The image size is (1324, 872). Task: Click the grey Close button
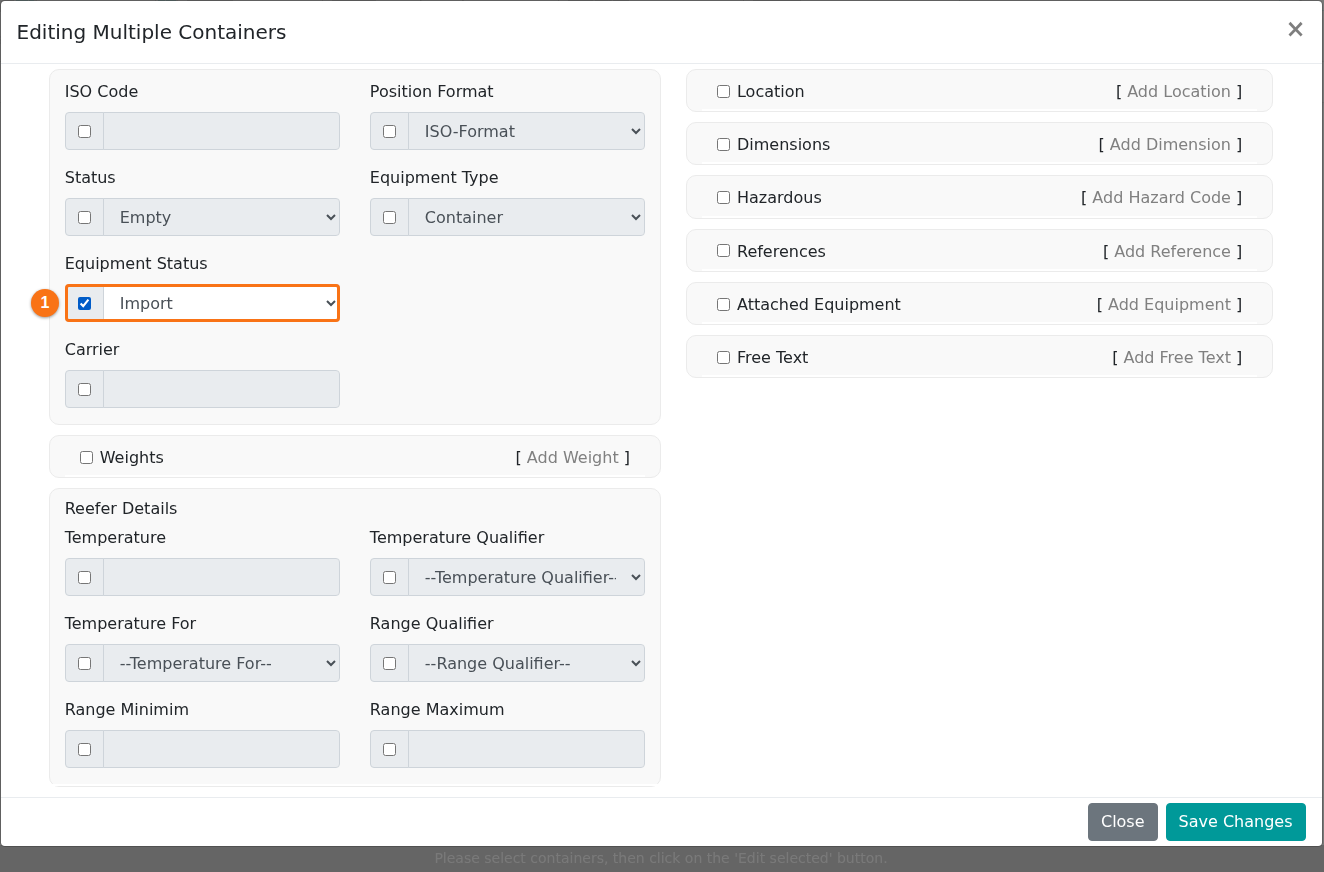coord(1122,821)
